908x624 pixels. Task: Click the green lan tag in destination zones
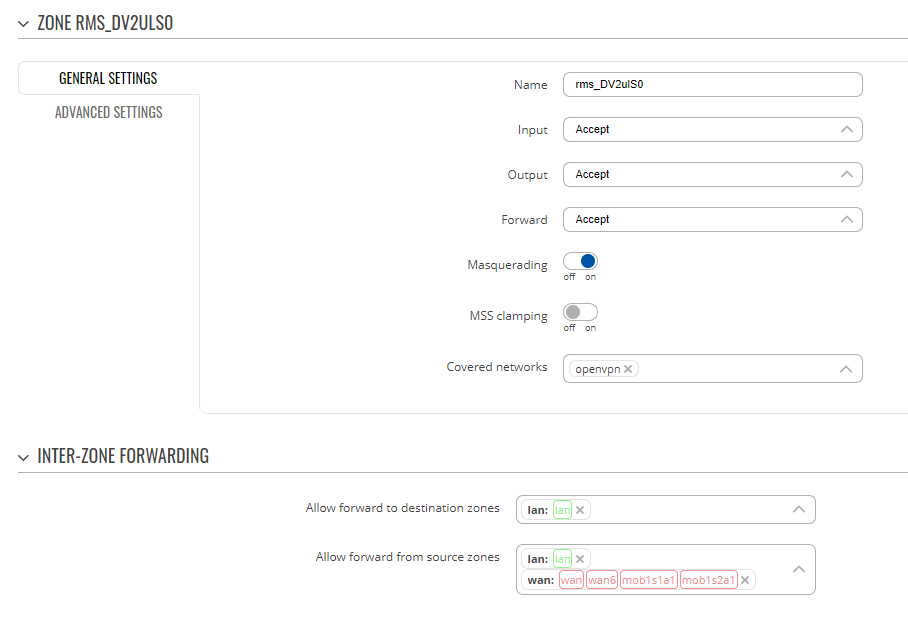tap(562, 510)
